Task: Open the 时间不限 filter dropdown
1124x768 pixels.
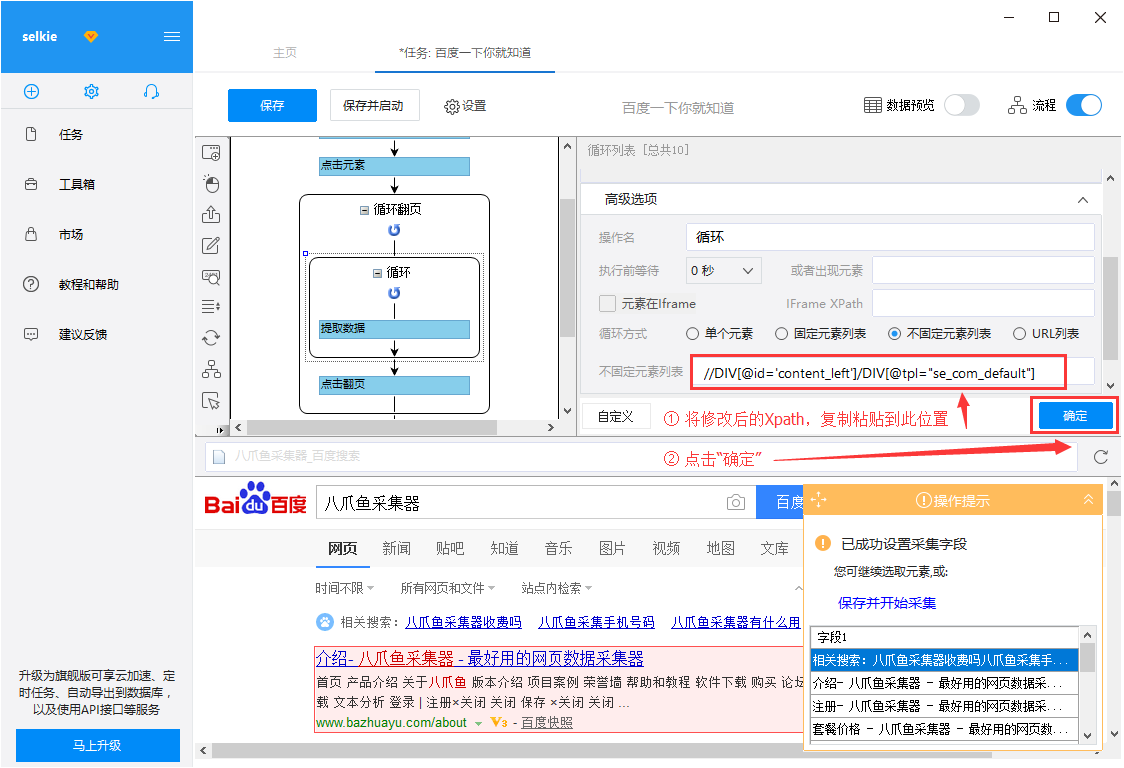Action: click(345, 588)
